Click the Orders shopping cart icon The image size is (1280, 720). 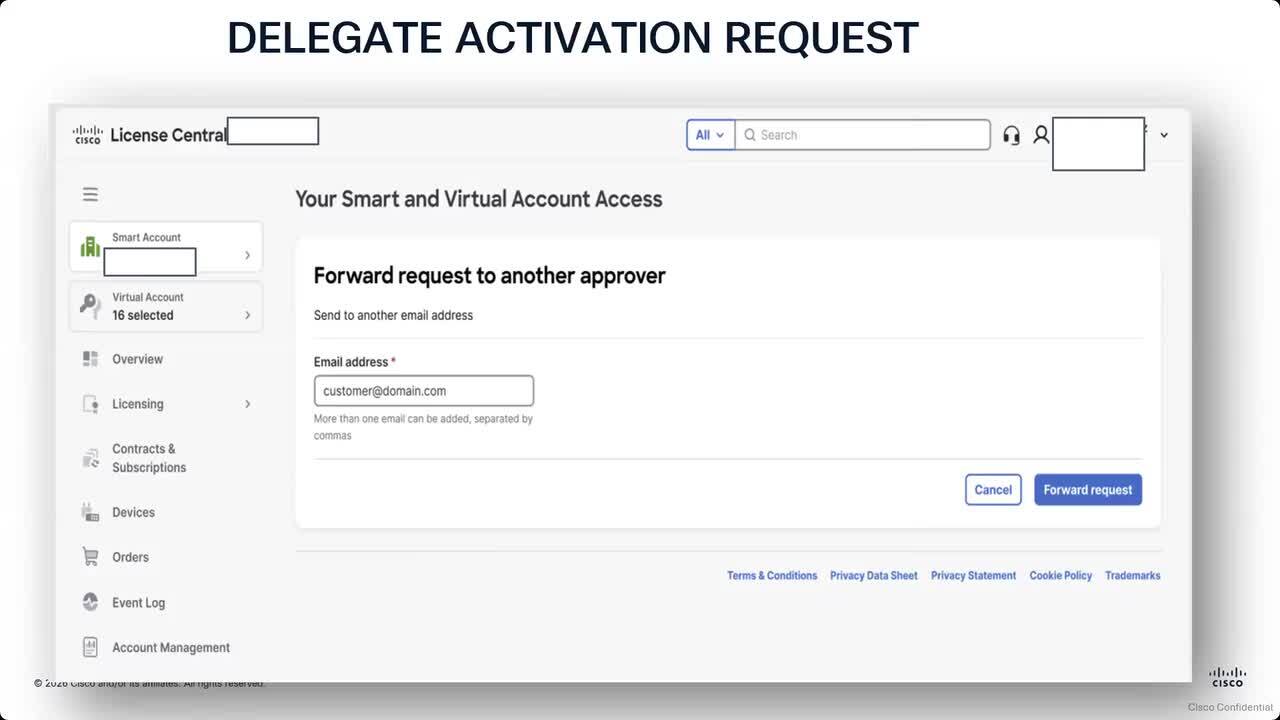coord(90,557)
